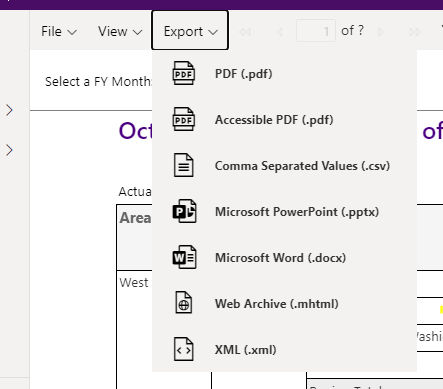Viewport: 443px width, 389px height.
Task: Go to previous page arrow
Action: 280,32
